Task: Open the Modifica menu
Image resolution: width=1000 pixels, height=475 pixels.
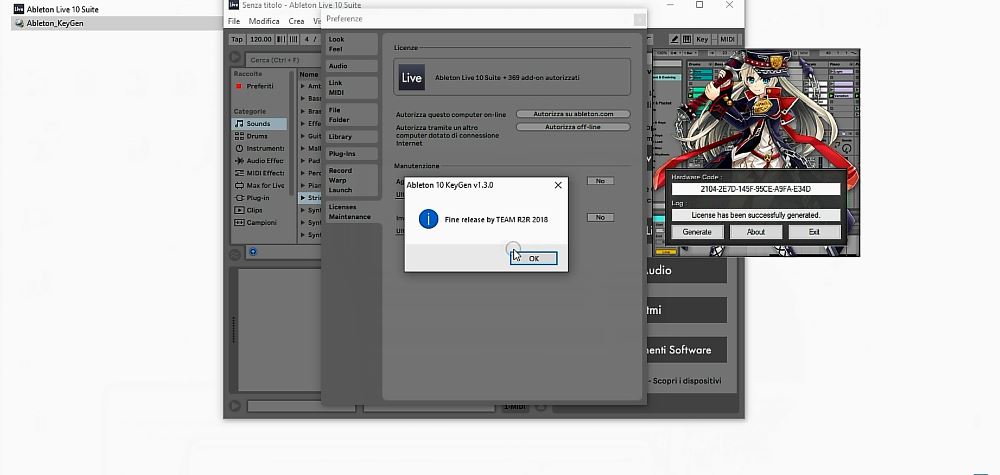Action: [264, 21]
